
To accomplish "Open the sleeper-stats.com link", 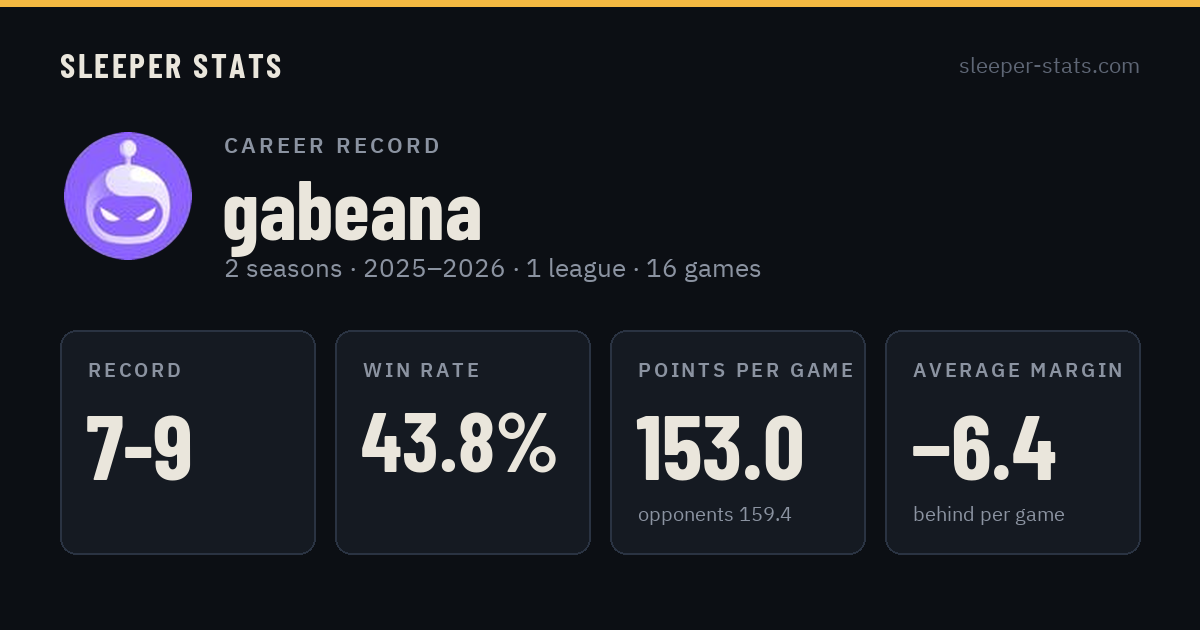I will point(1049,66).
